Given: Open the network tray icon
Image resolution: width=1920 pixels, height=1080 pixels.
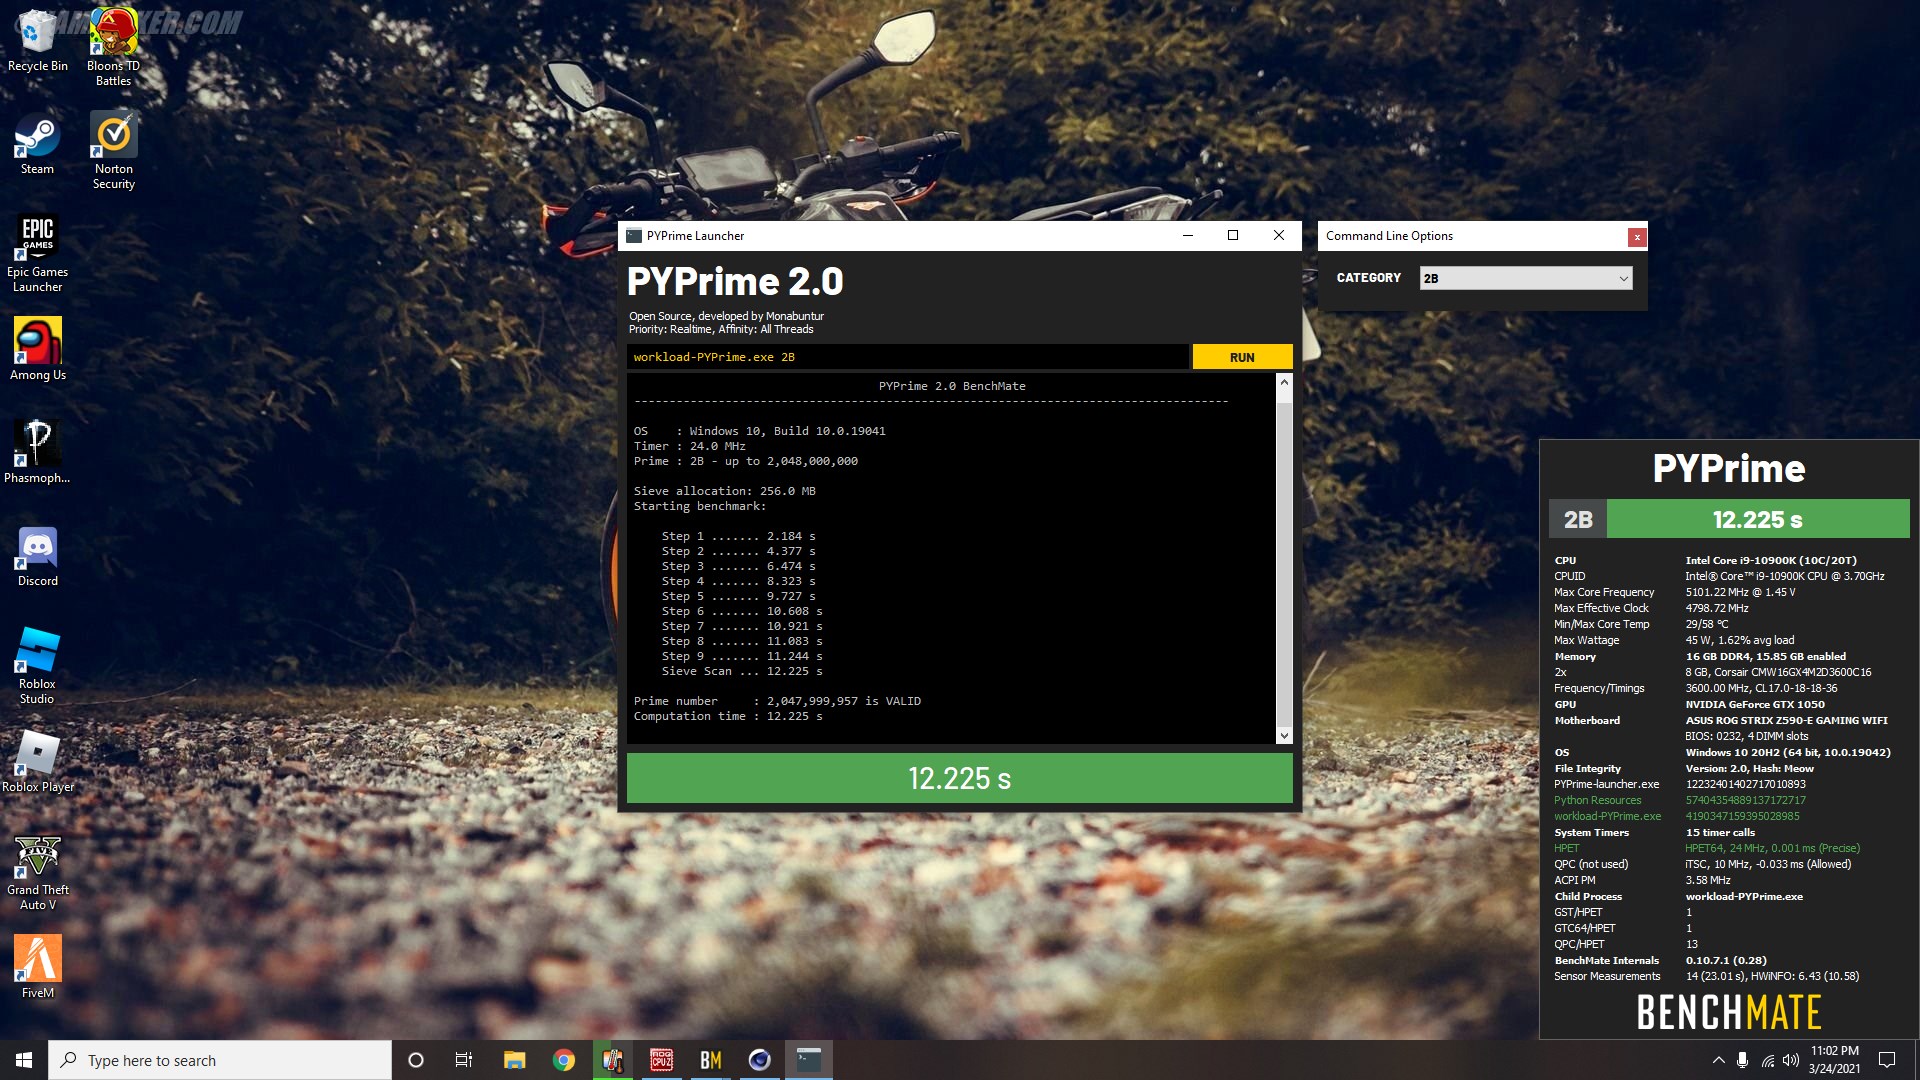Looking at the screenshot, I should click(x=1768, y=1060).
